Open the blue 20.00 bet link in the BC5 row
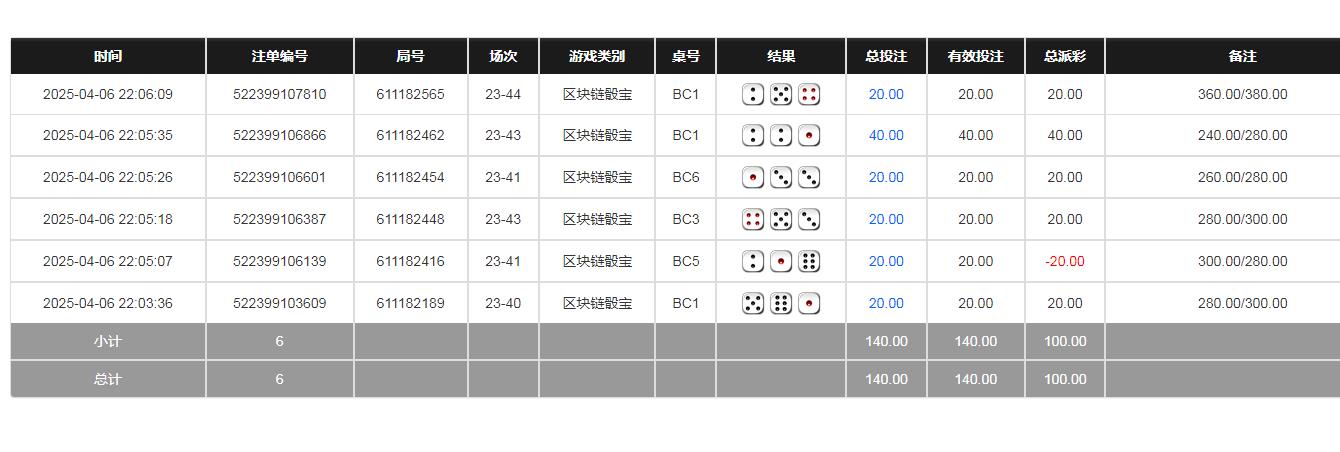This screenshot has width=1340, height=452. (886, 262)
